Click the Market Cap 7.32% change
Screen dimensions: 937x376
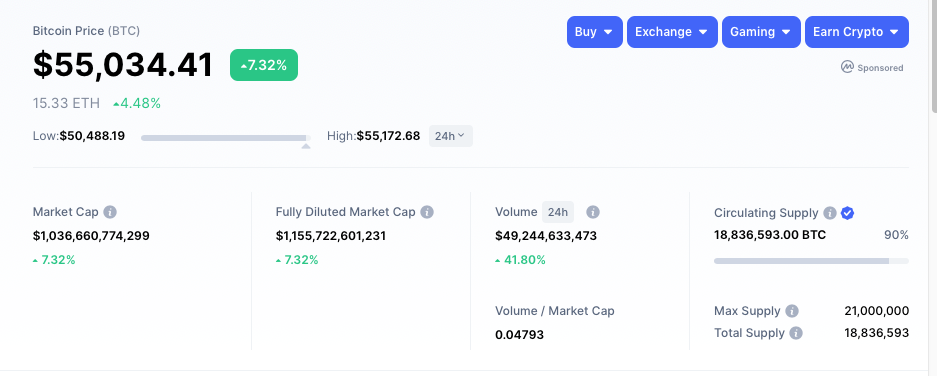point(54,260)
